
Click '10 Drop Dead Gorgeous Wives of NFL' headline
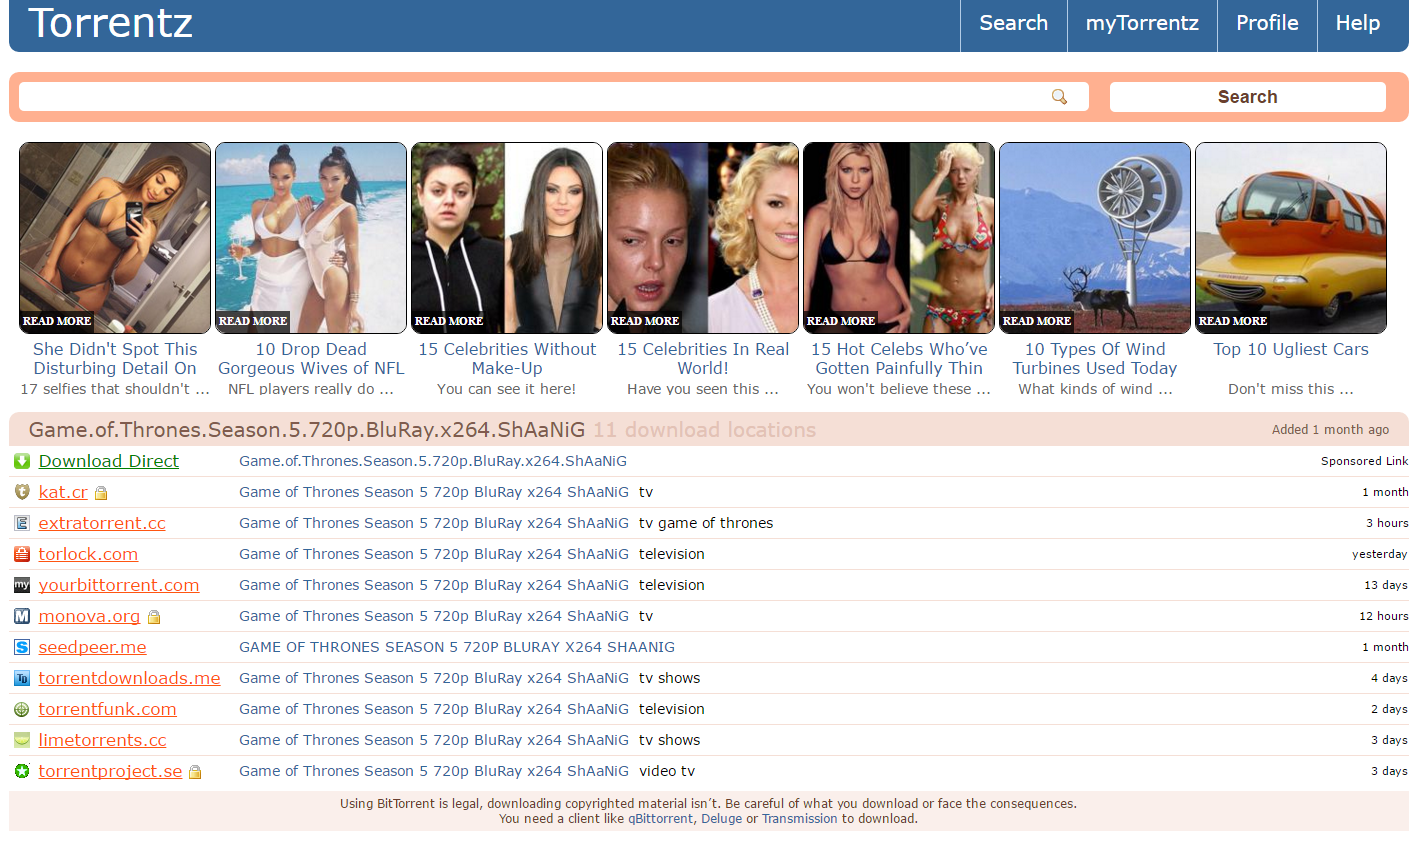311,359
